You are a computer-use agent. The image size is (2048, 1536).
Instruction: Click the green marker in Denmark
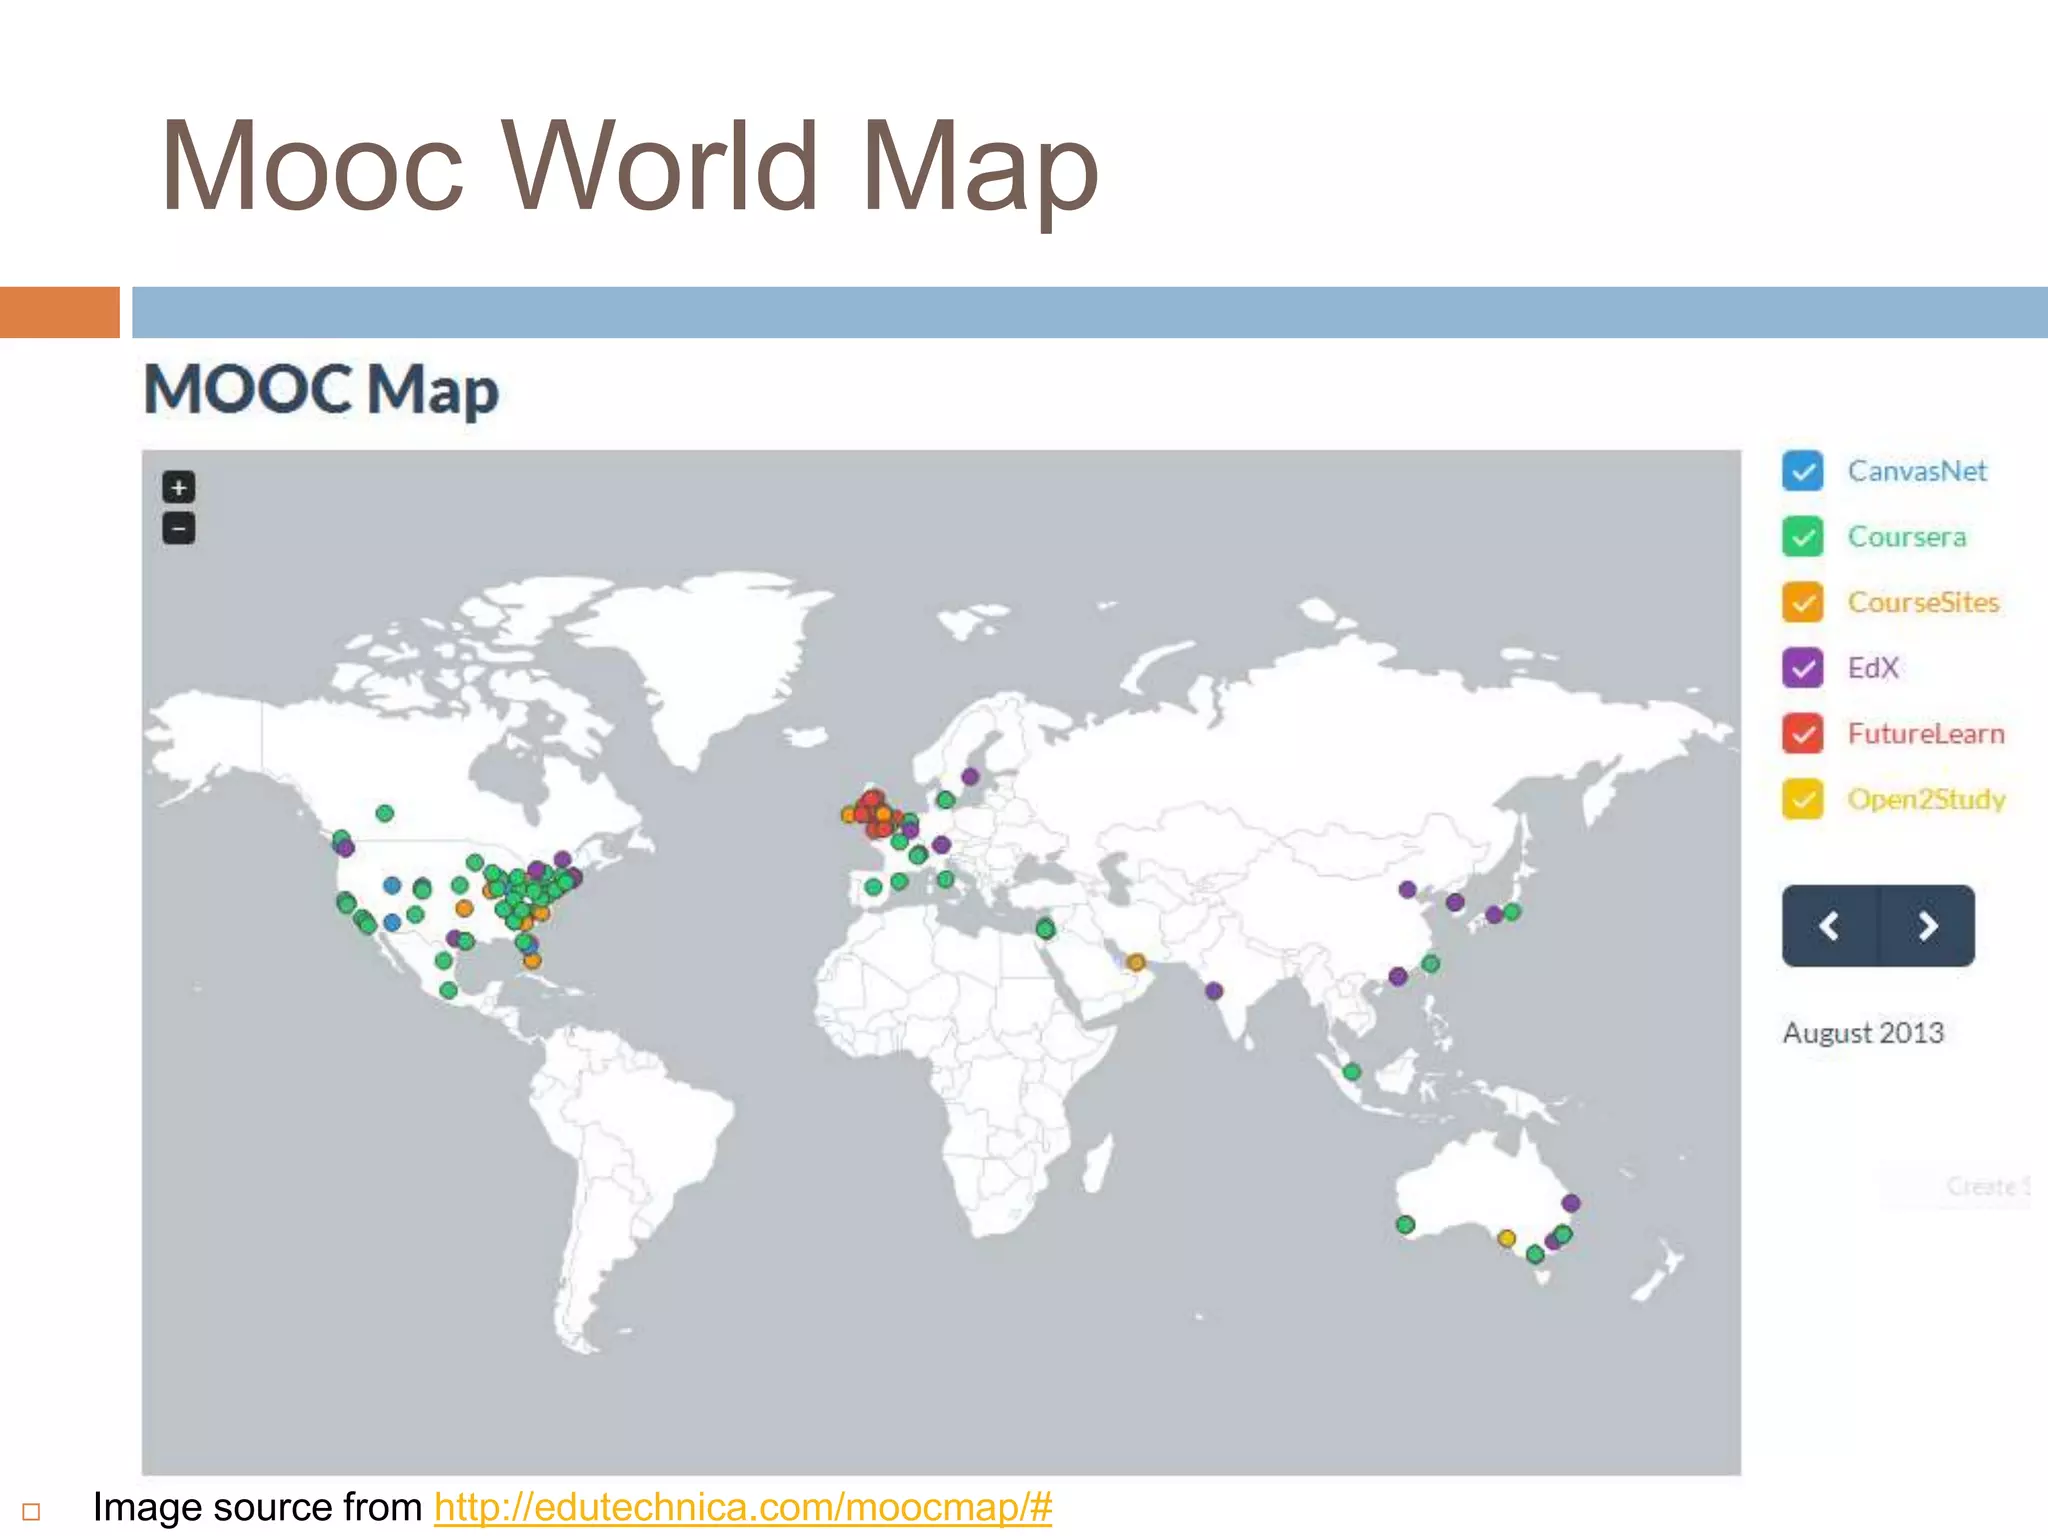pos(945,799)
